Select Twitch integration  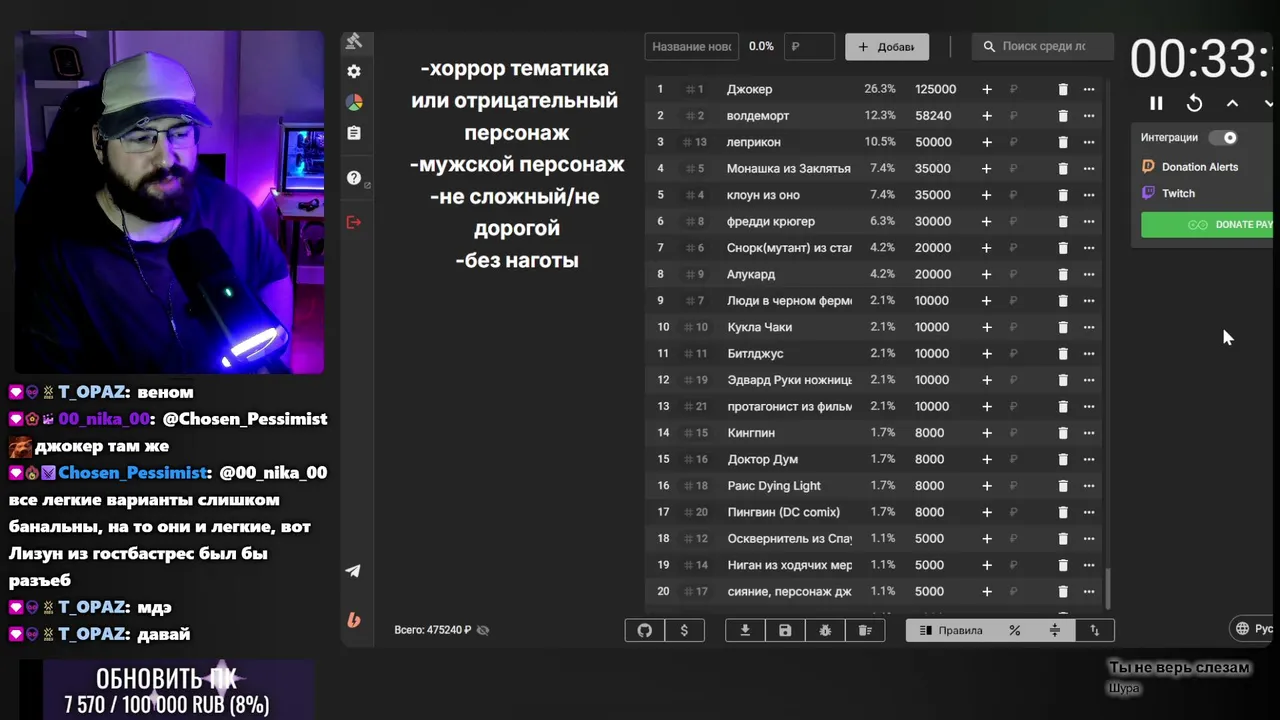coord(1169,193)
